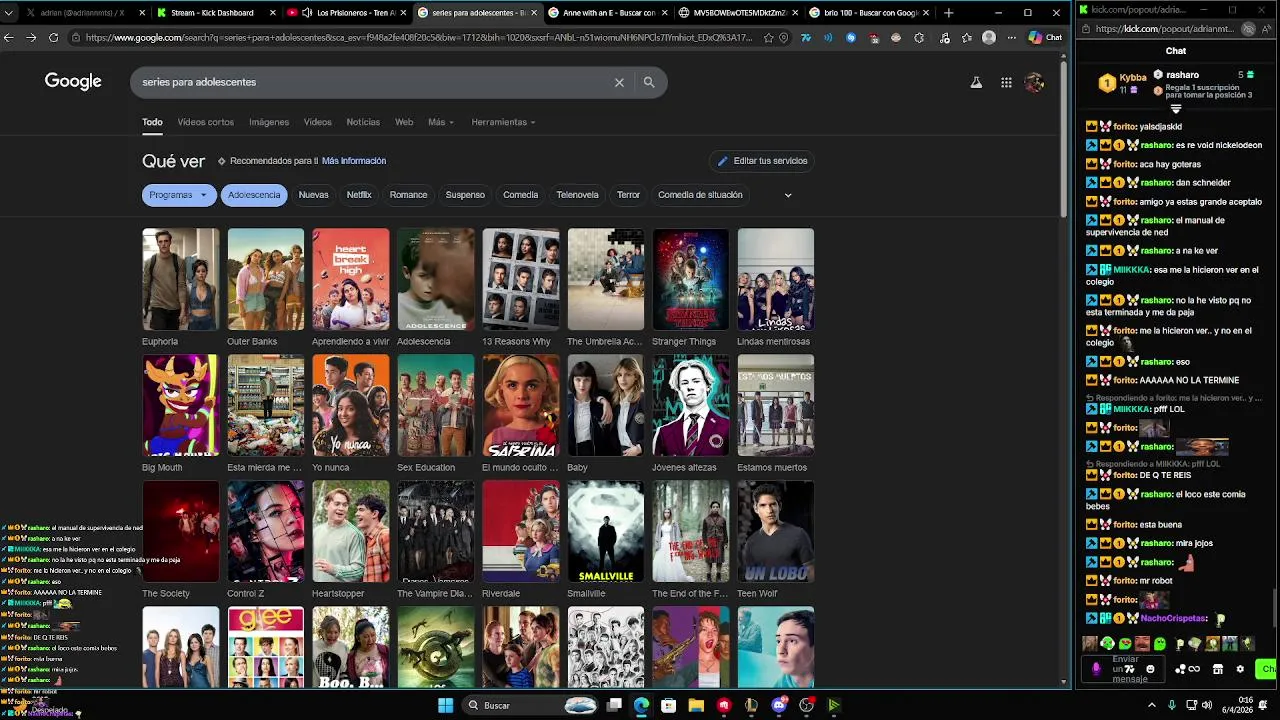The image size is (1280, 720).
Task: Toggle the Netflix filter chip
Action: click(359, 195)
